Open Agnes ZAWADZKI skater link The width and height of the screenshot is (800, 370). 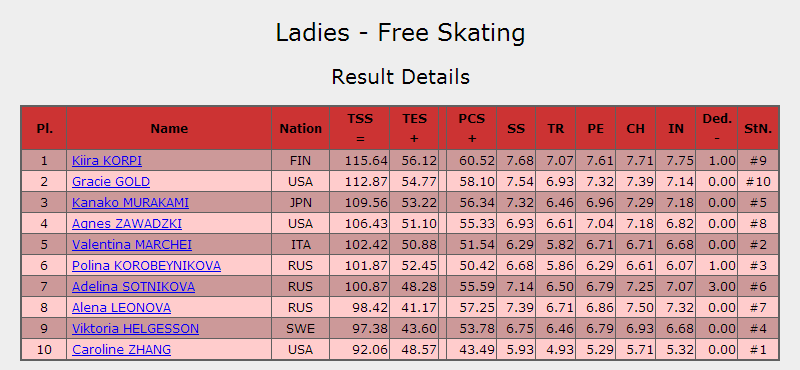pos(127,224)
